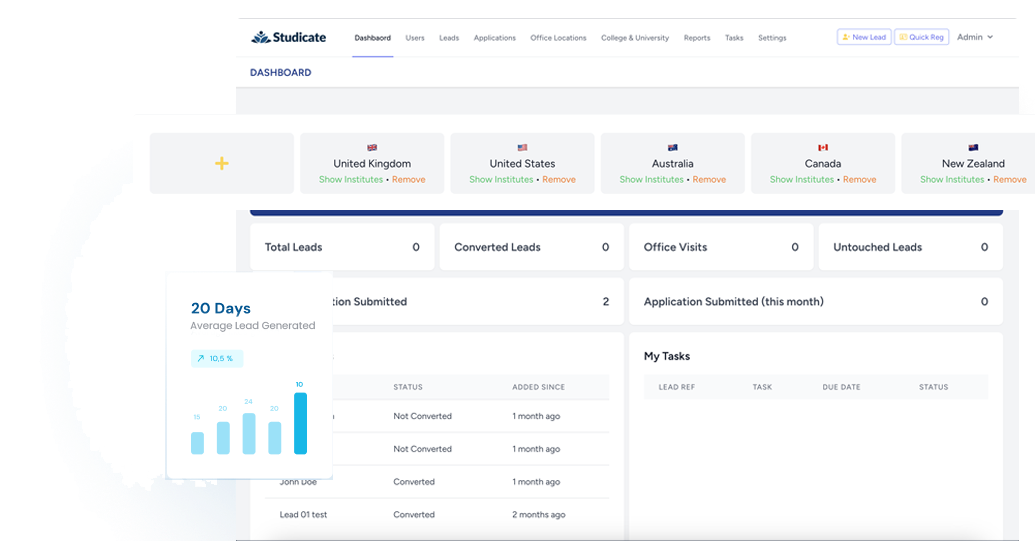Viewport: 1035px width, 541px height.
Task: Click the tallest bar in the chart
Action: coord(300,423)
